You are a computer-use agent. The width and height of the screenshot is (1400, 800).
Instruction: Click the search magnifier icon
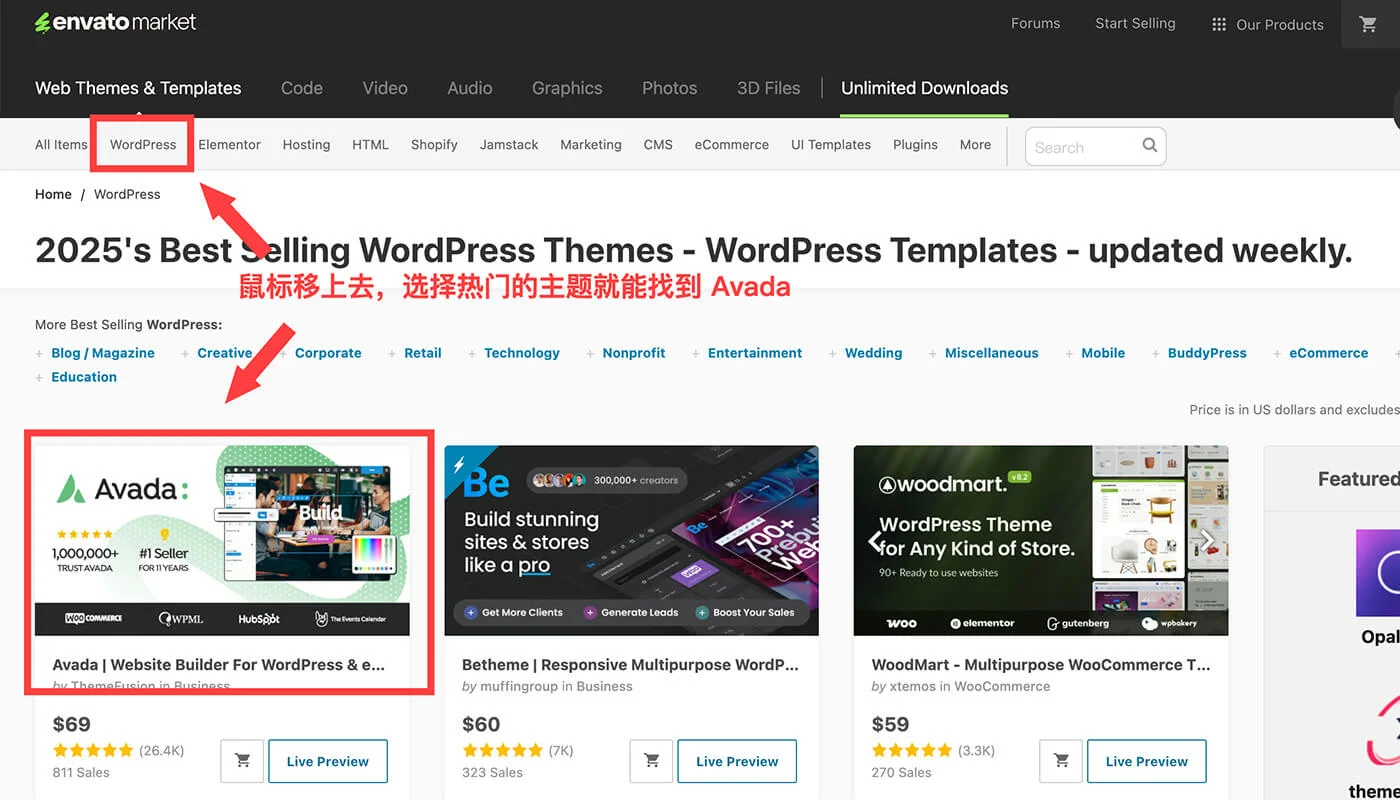[1149, 146]
